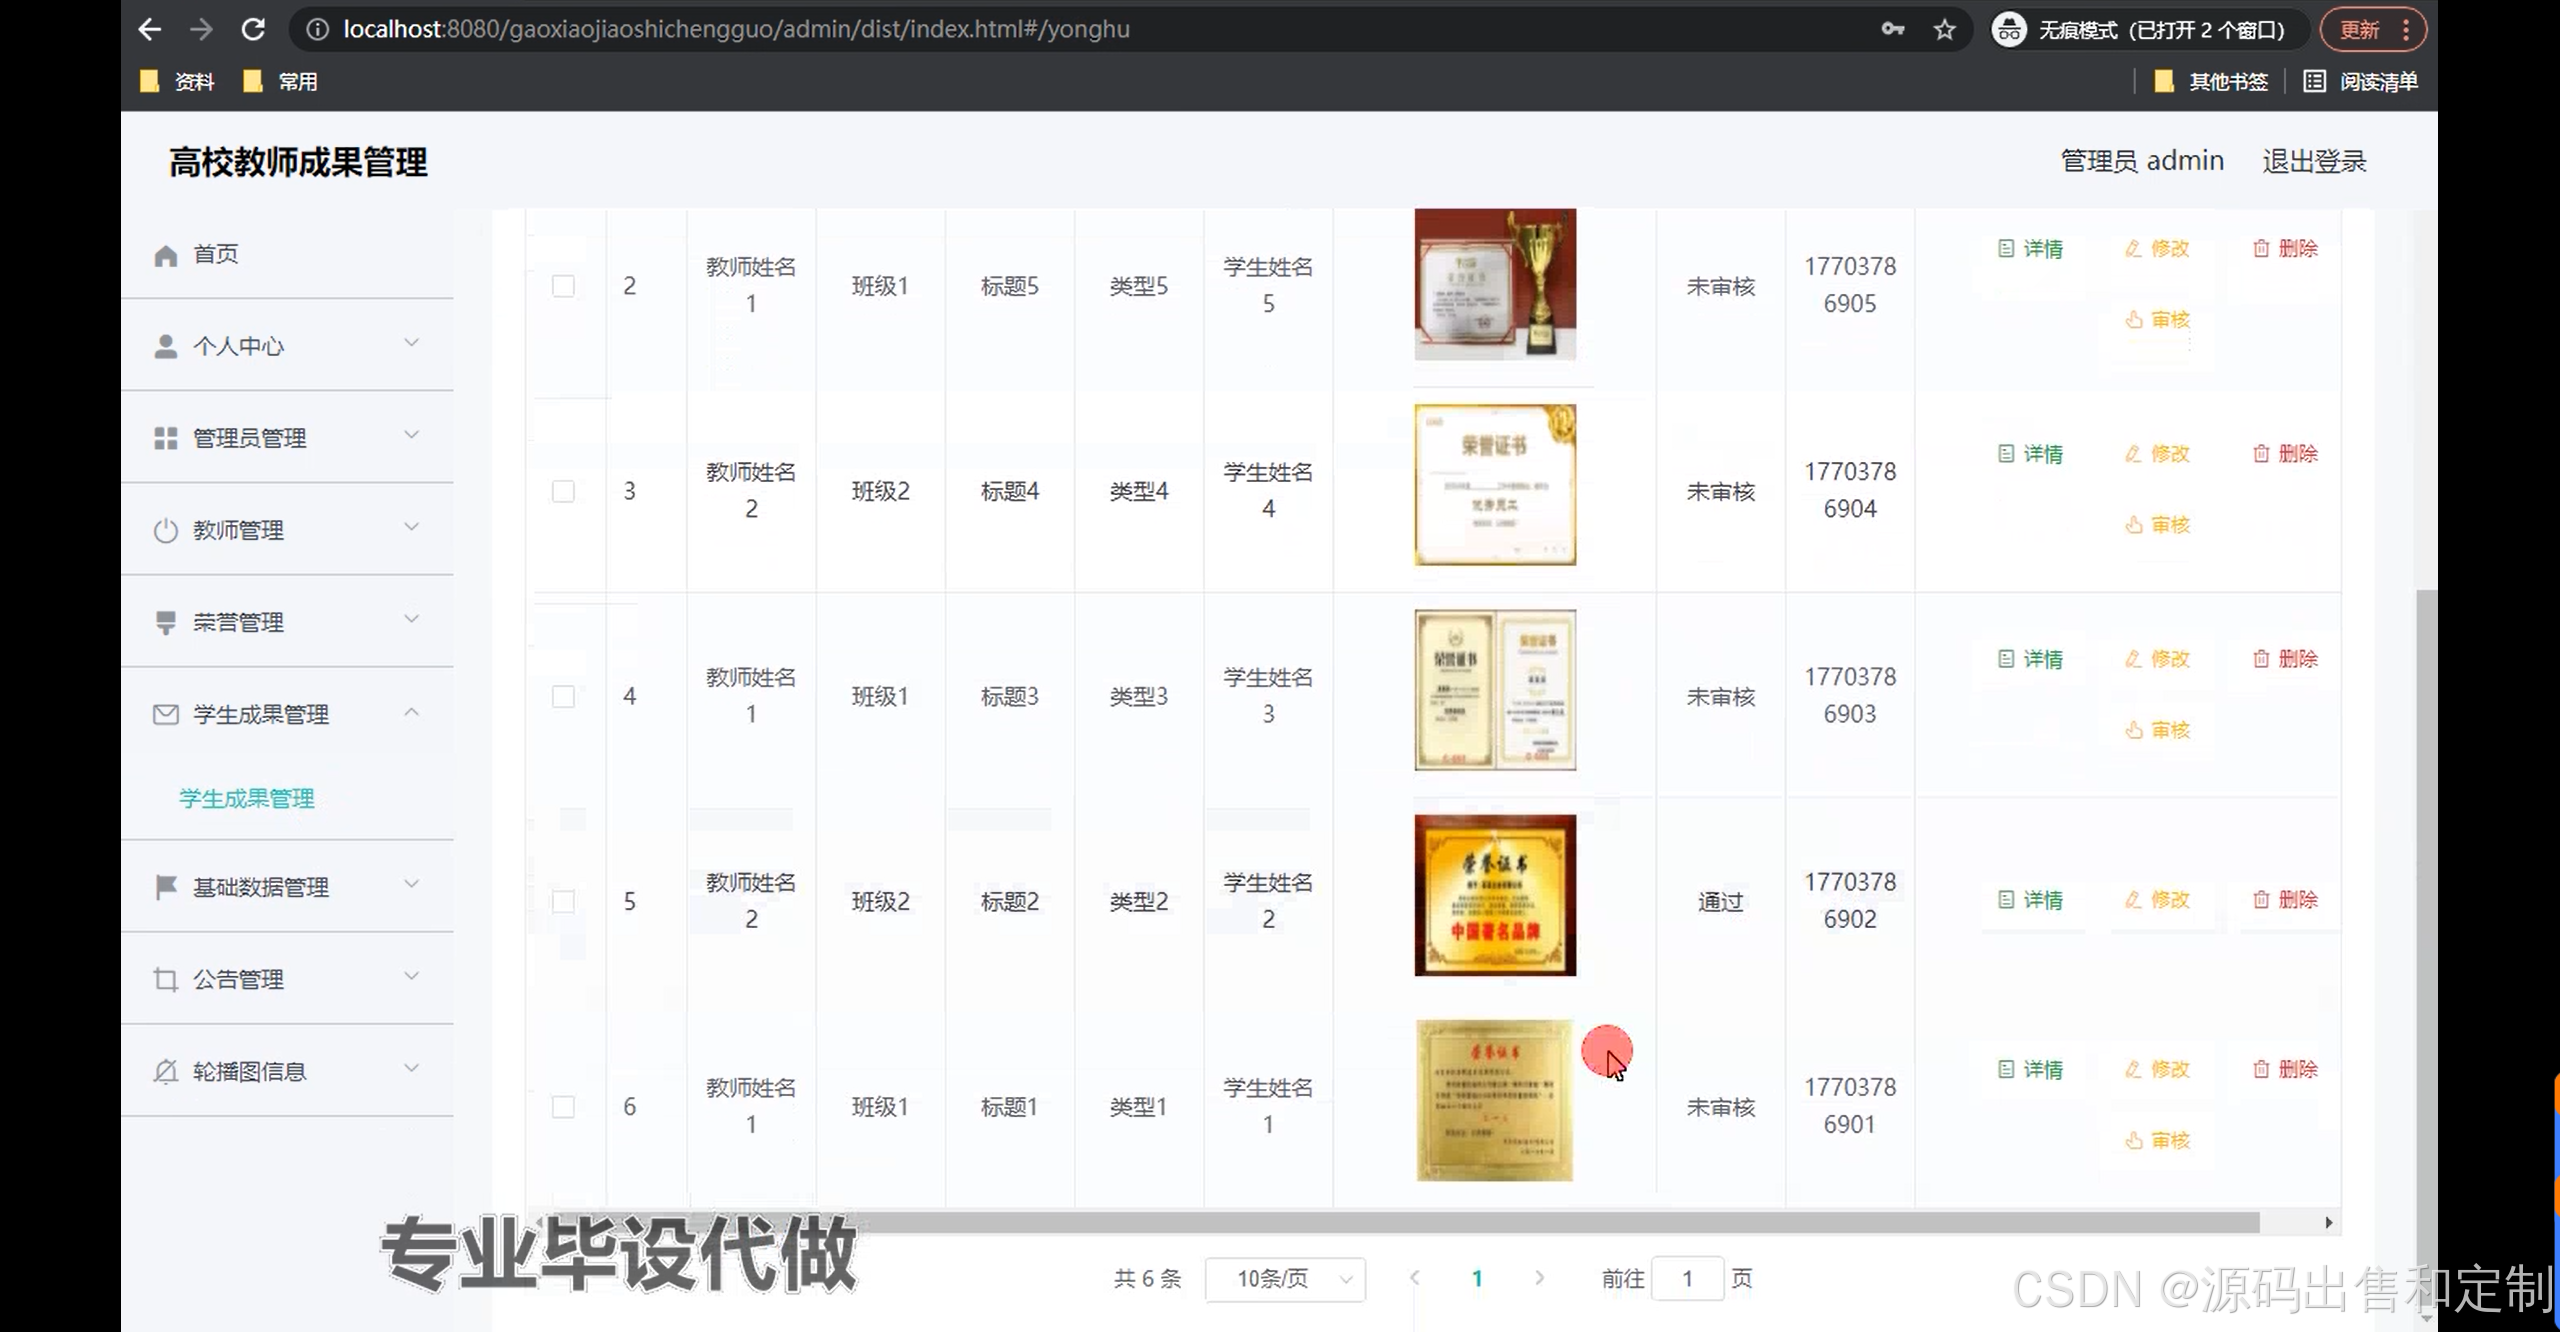Select 学生成果管理 submenu item

246,798
